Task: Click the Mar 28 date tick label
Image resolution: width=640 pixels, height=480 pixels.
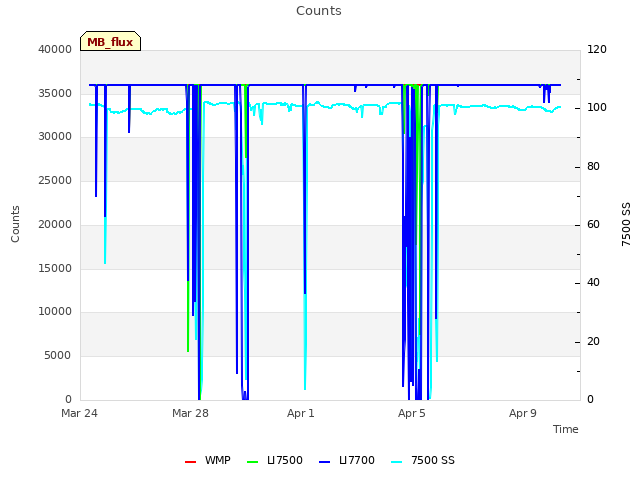Action: pos(190,413)
